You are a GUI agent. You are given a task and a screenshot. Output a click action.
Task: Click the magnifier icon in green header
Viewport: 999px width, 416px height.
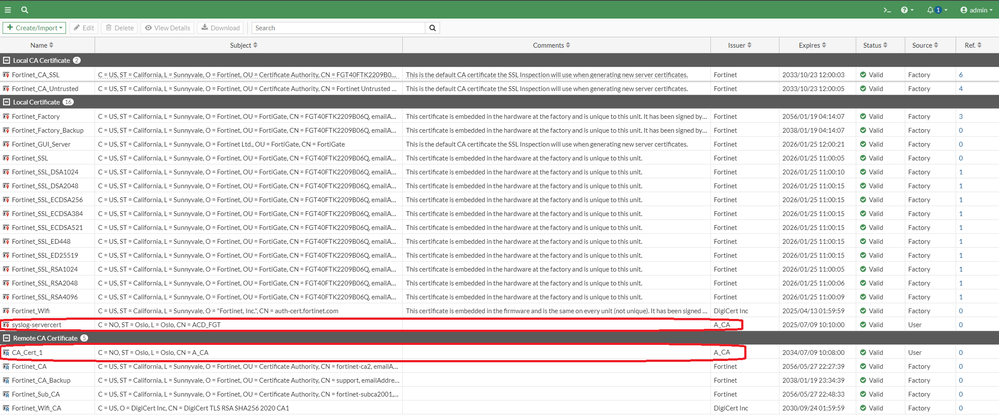(x=24, y=10)
